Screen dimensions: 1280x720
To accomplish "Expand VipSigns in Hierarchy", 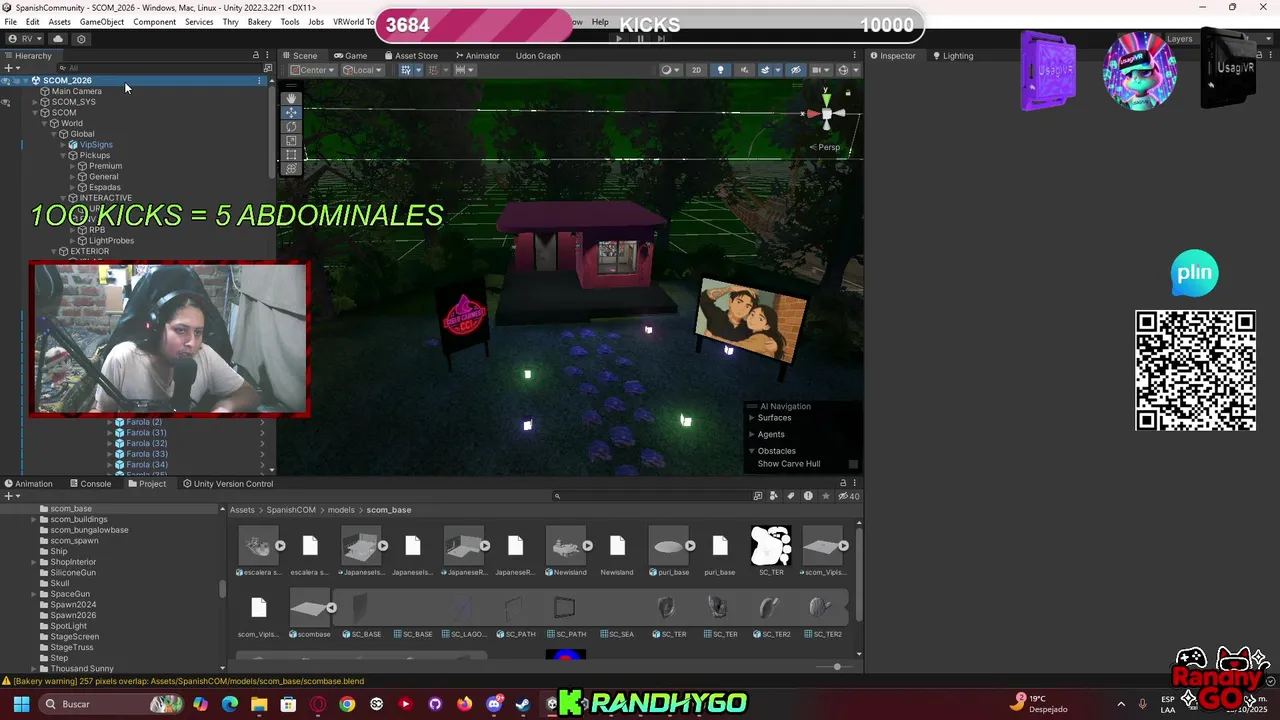I will point(63,145).
